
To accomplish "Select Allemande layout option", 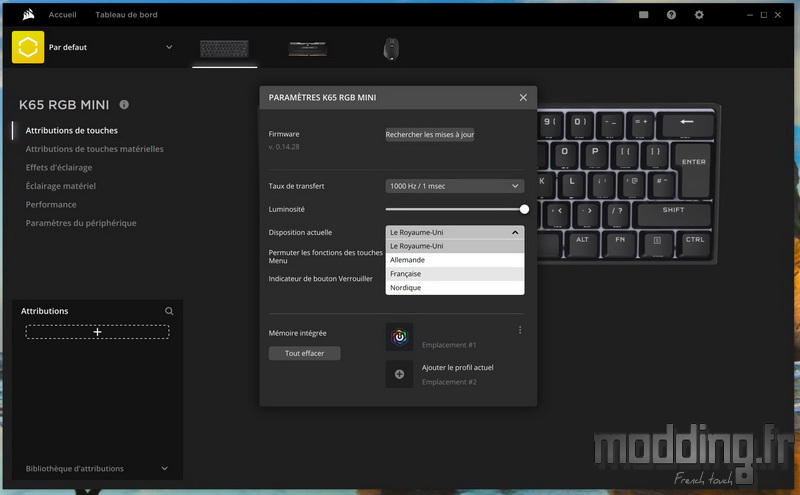I will coord(455,260).
